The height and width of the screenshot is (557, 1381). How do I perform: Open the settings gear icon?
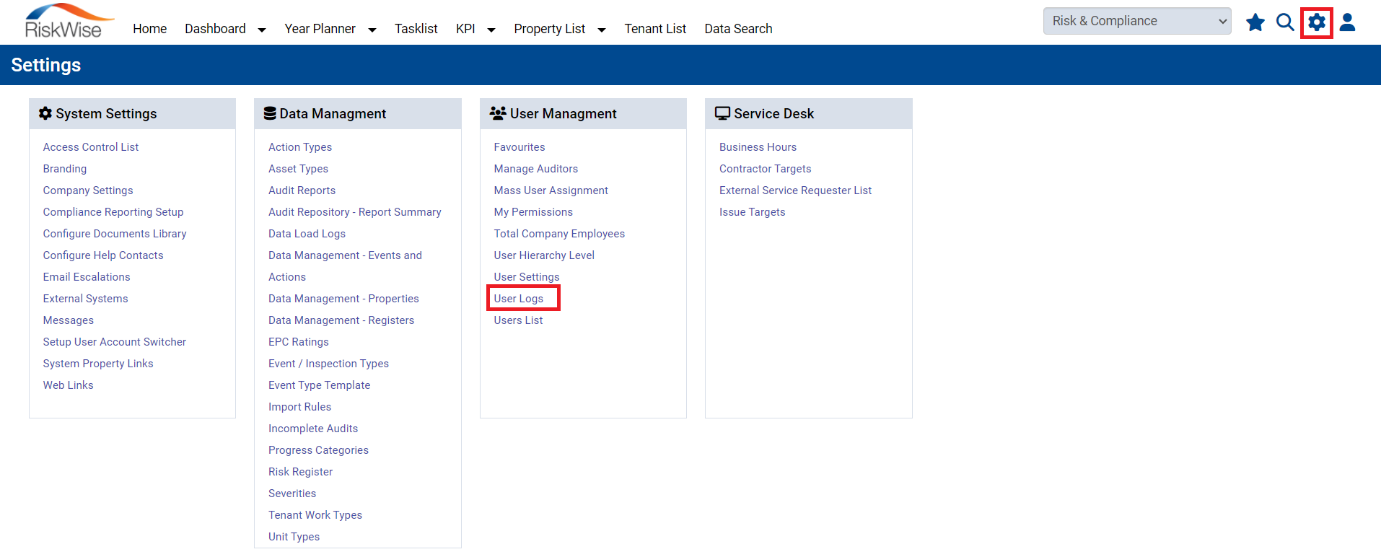(1317, 22)
